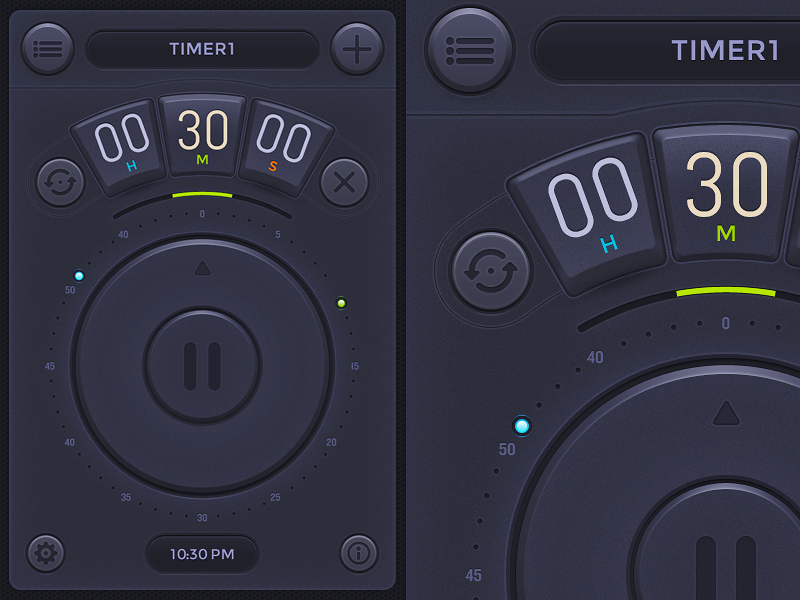
Task: Click the dial pointer triangle in zoomed view
Action: [x=726, y=413]
